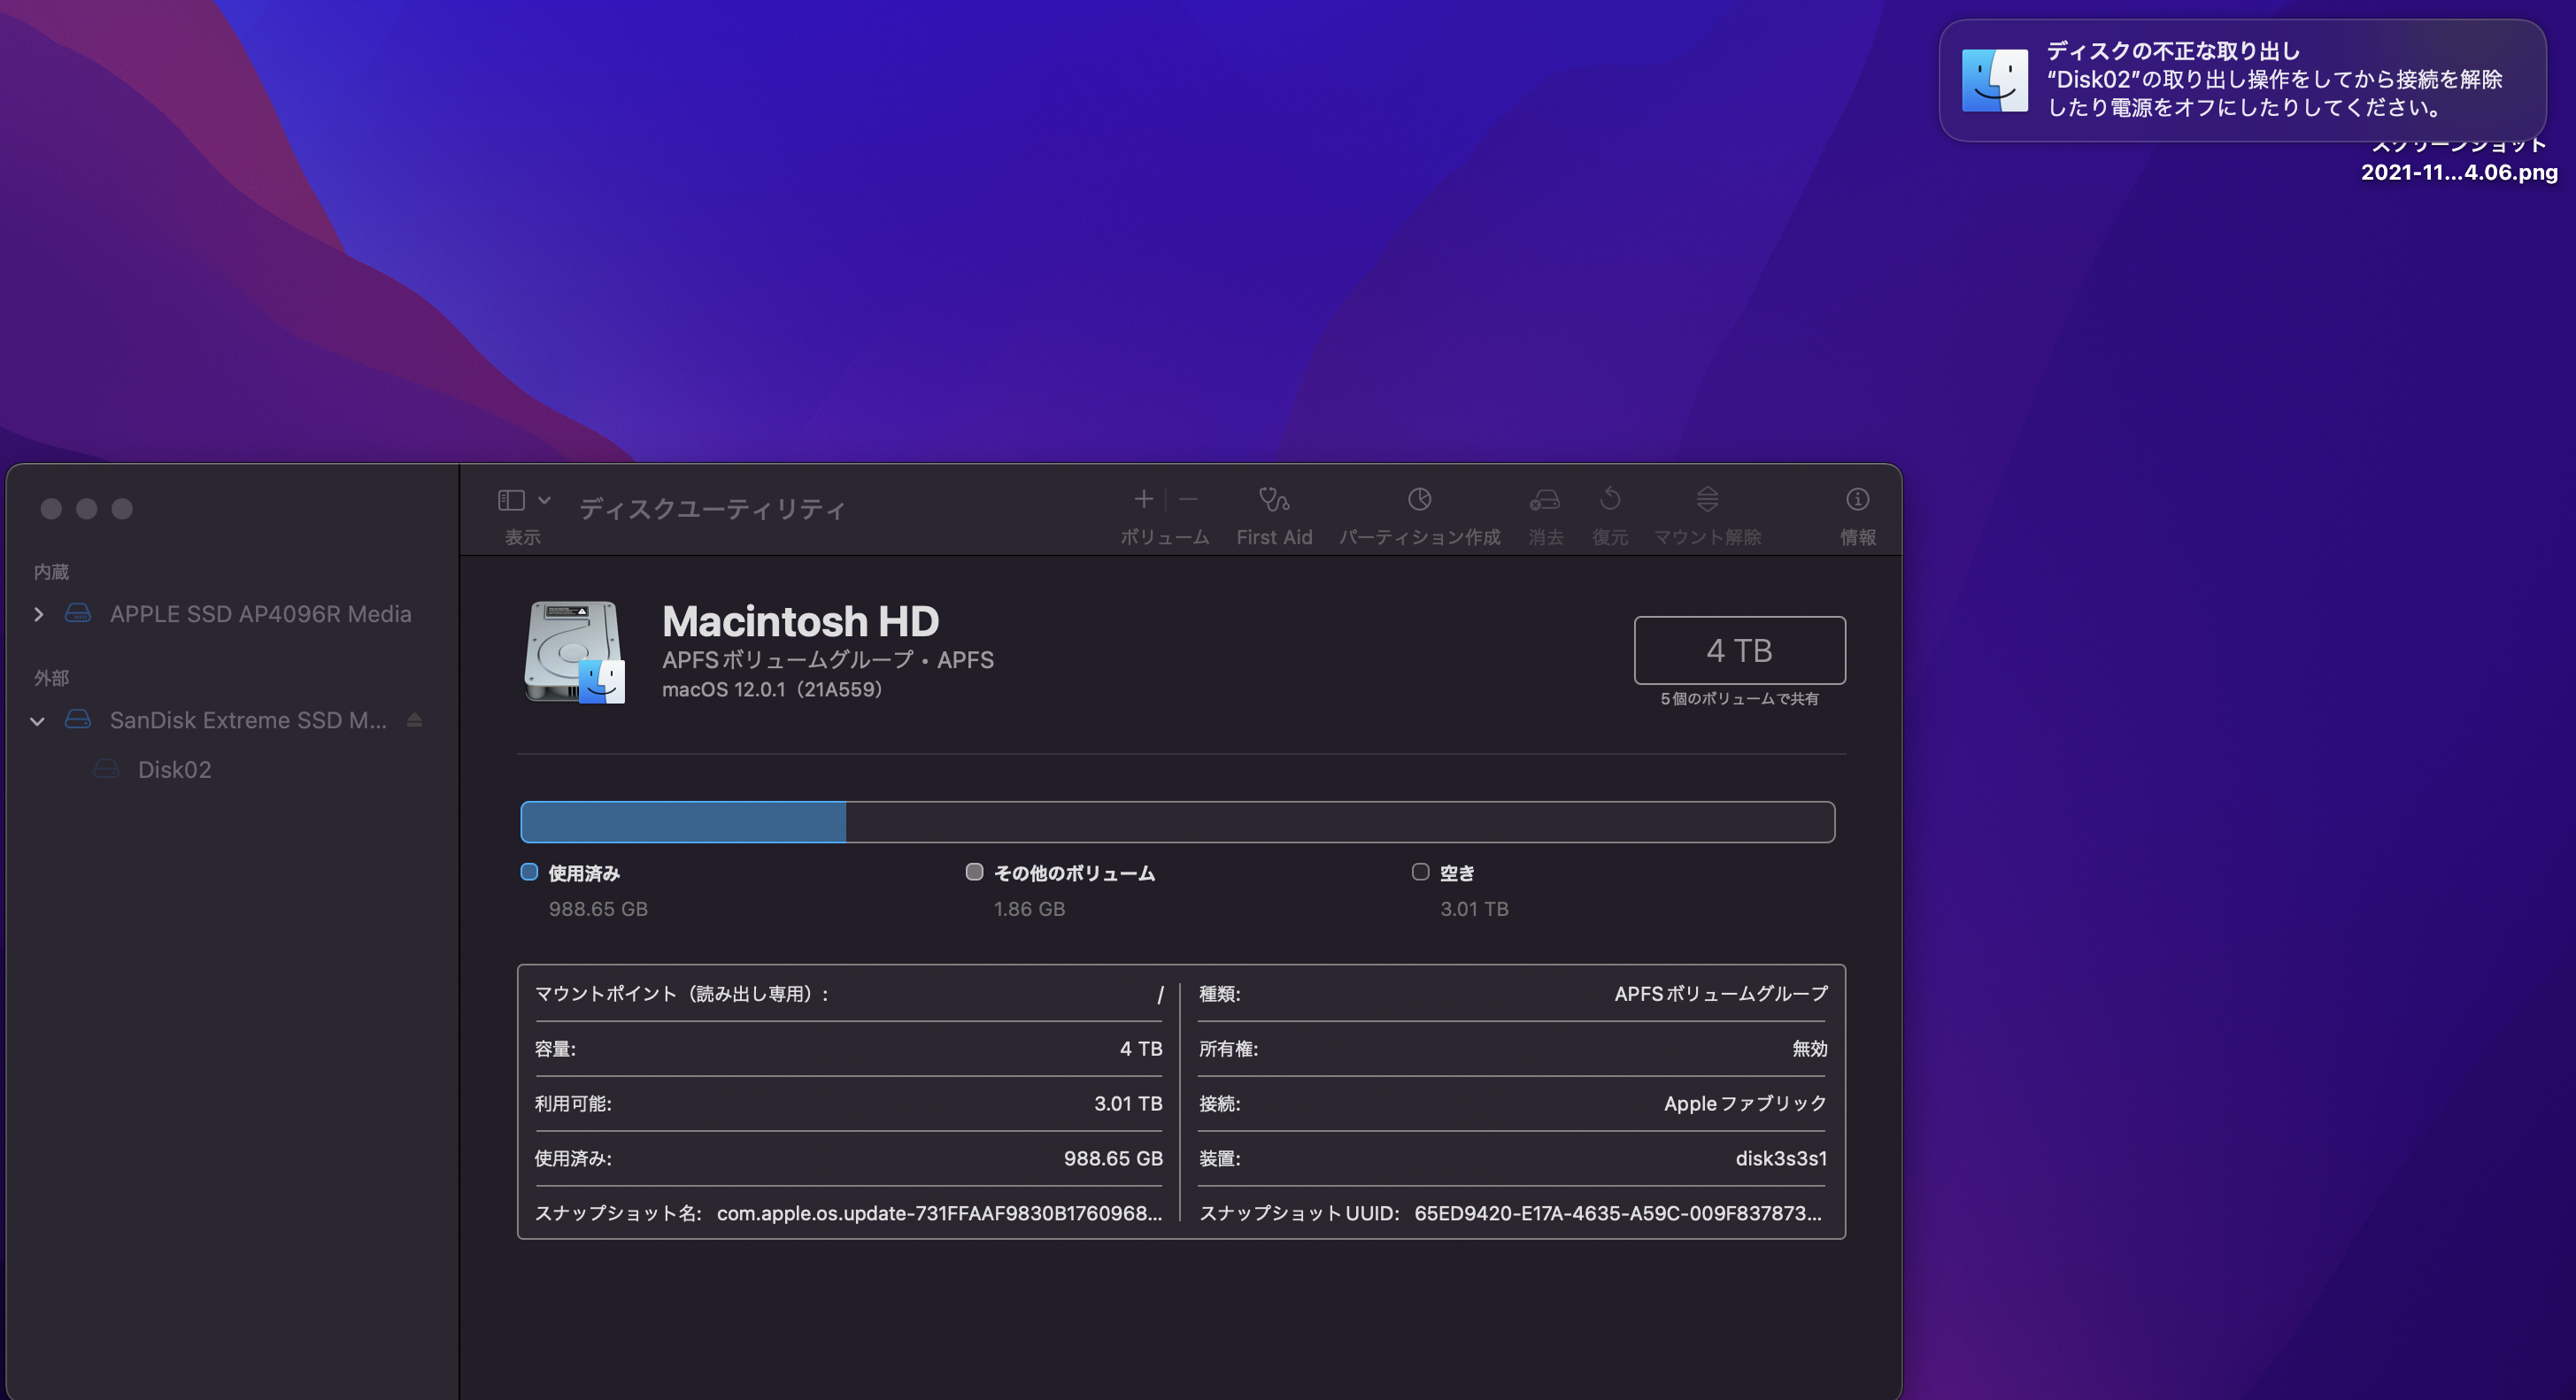The width and height of the screenshot is (2576, 1400).
Task: Click the restore (復元) arrow icon
Action: [x=1610, y=498]
